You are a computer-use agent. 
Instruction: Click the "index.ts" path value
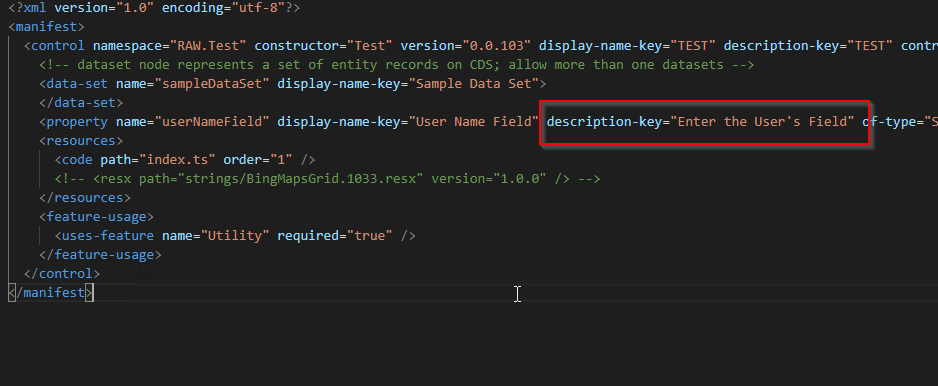click(x=177, y=160)
